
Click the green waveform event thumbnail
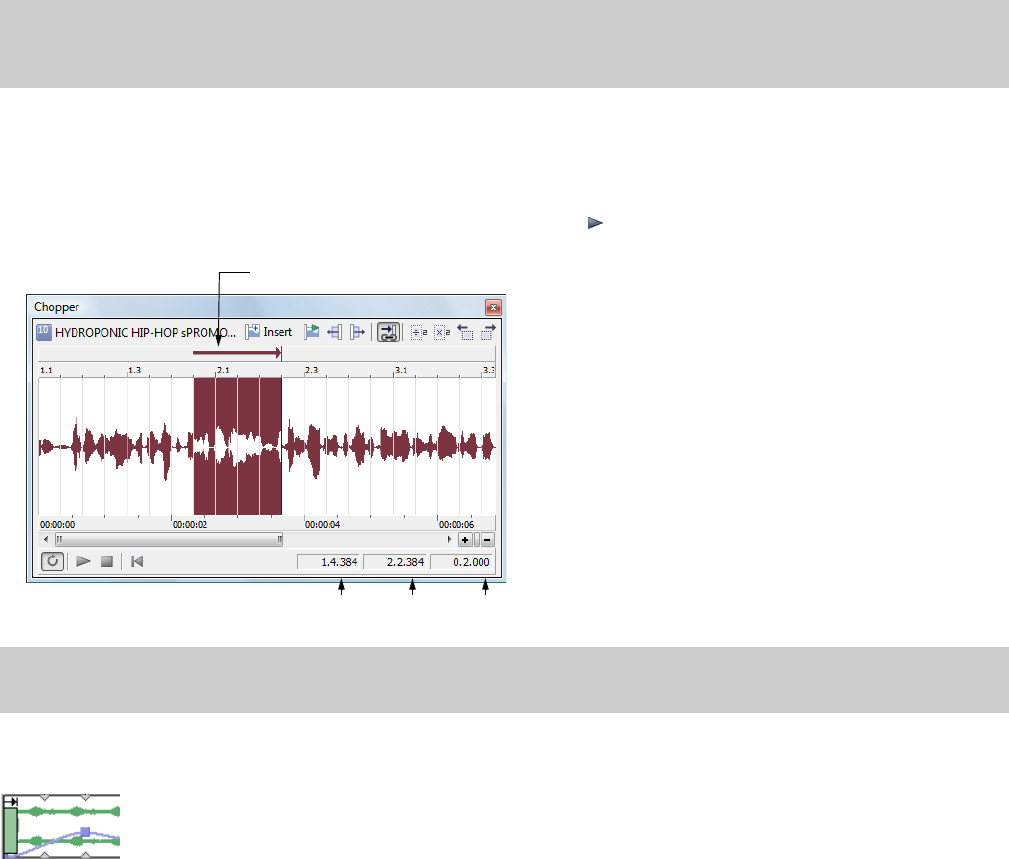coord(61,826)
